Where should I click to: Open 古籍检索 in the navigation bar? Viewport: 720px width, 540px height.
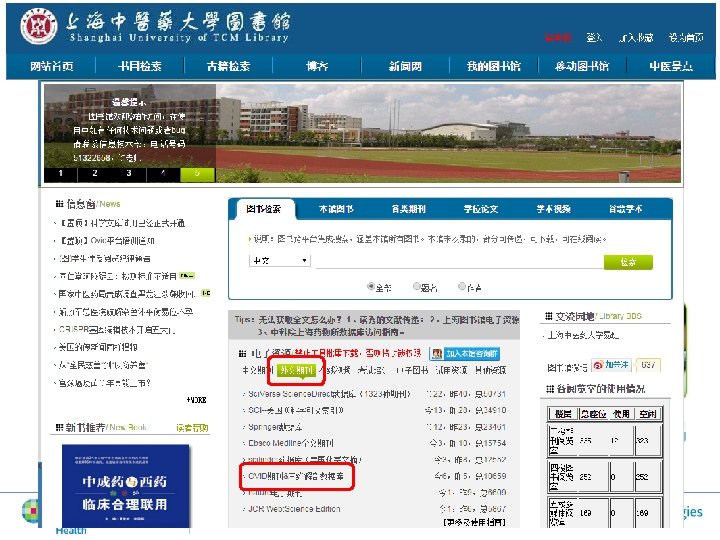pyautogui.click(x=228, y=66)
